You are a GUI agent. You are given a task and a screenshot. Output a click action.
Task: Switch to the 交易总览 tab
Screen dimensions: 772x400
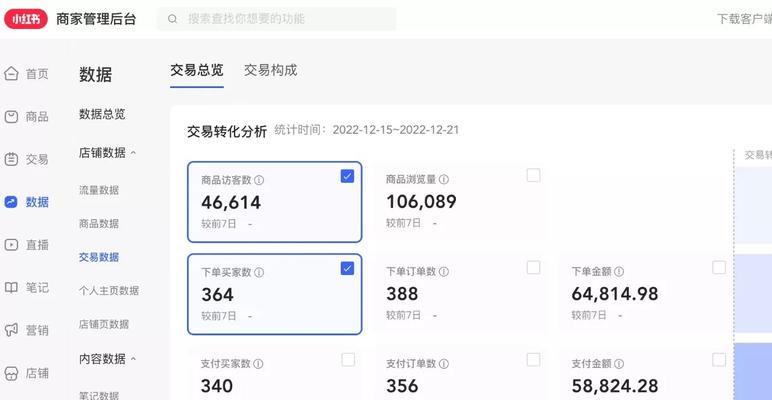tap(197, 70)
